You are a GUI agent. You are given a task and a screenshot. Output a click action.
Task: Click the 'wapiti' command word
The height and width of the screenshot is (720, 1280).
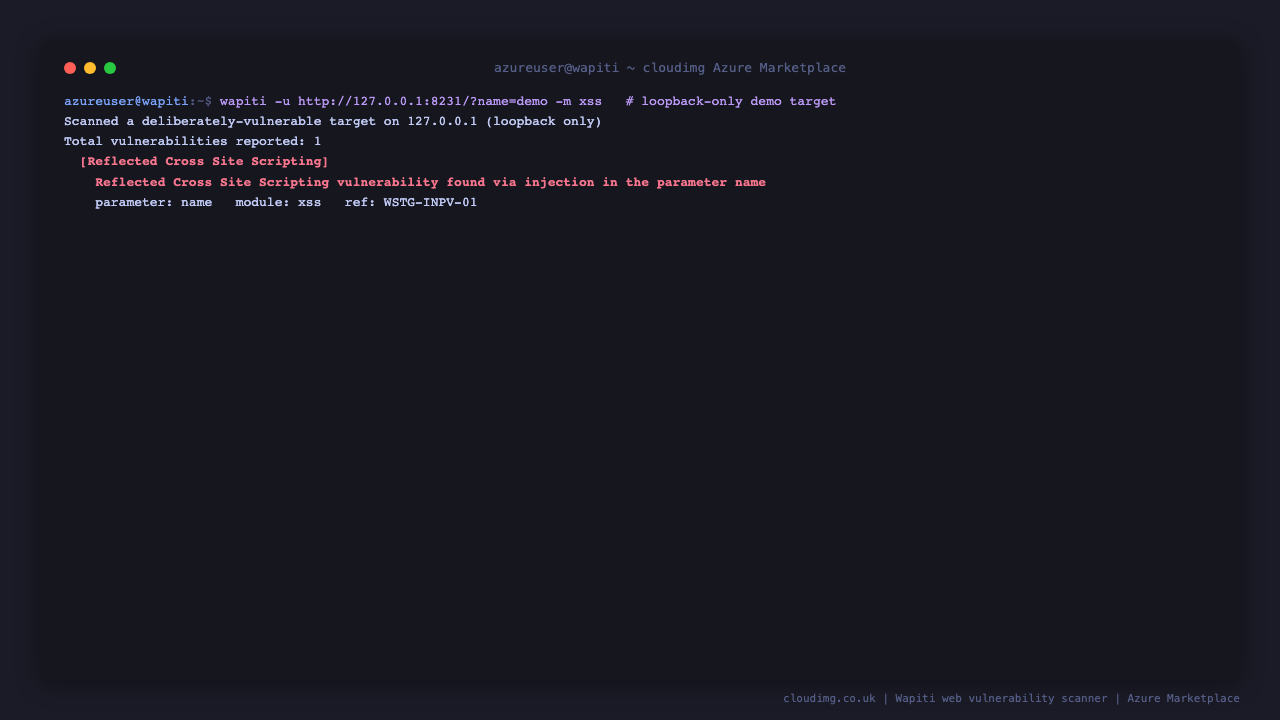pos(243,101)
